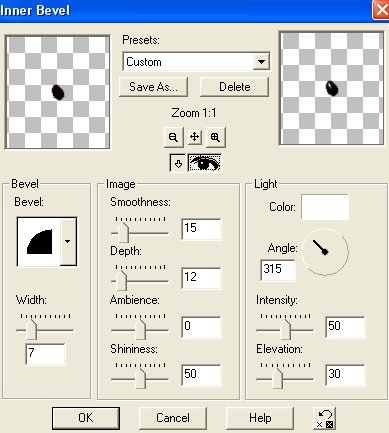This screenshot has width=389, height=433.
Task: Click the Intensity value field
Action: click(345, 327)
